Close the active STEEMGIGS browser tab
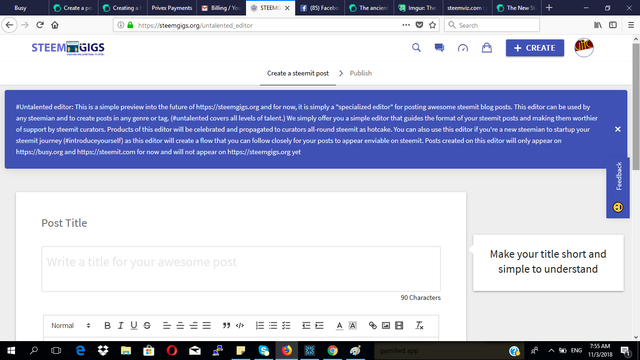 pyautogui.click(x=287, y=8)
